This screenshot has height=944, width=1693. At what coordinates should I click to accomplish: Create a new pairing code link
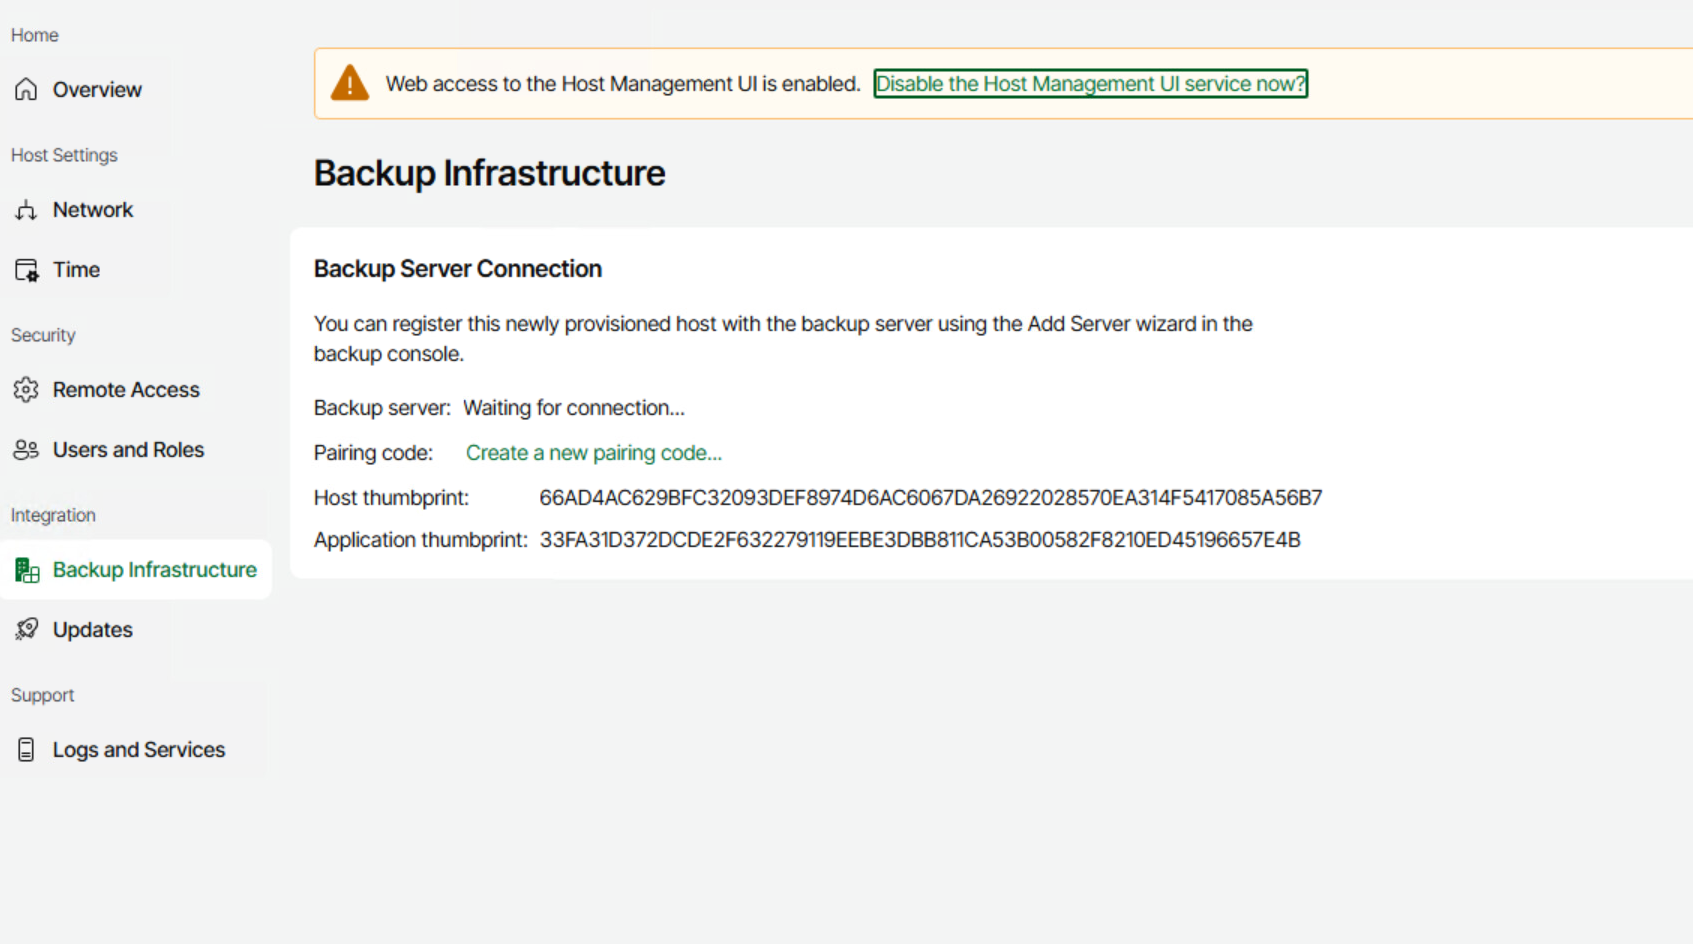click(x=593, y=453)
